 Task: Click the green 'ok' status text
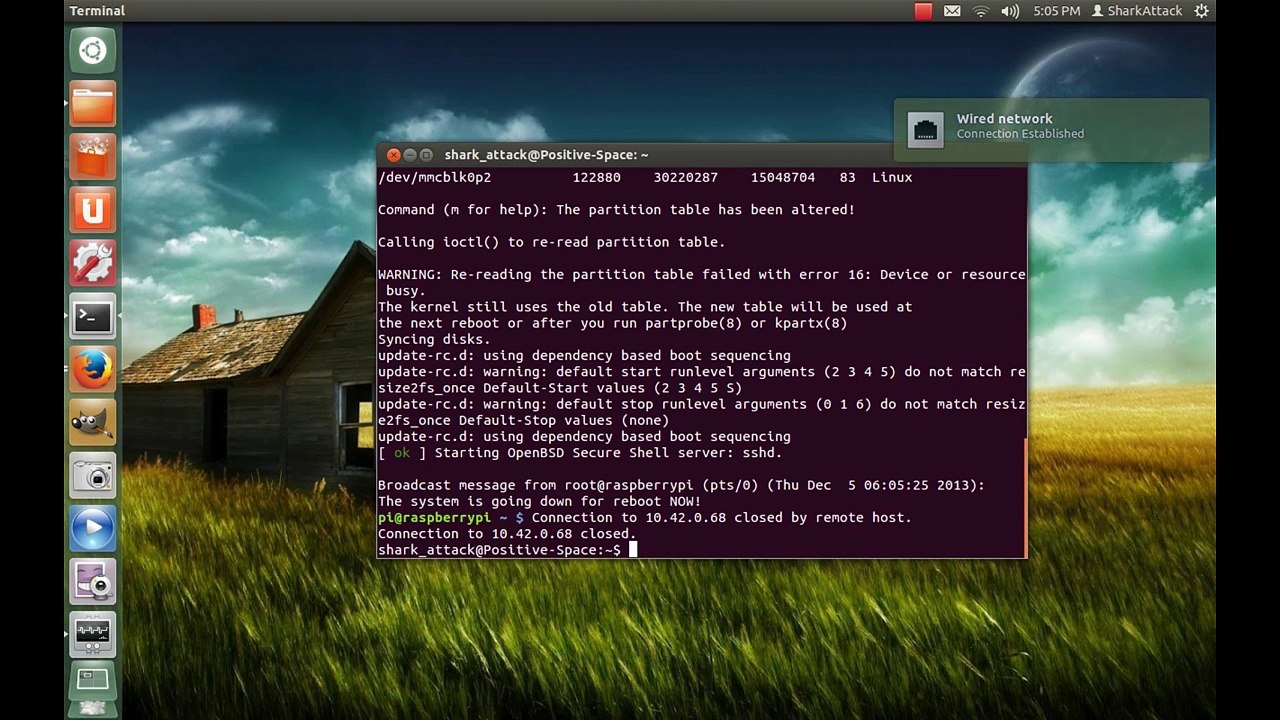402,453
